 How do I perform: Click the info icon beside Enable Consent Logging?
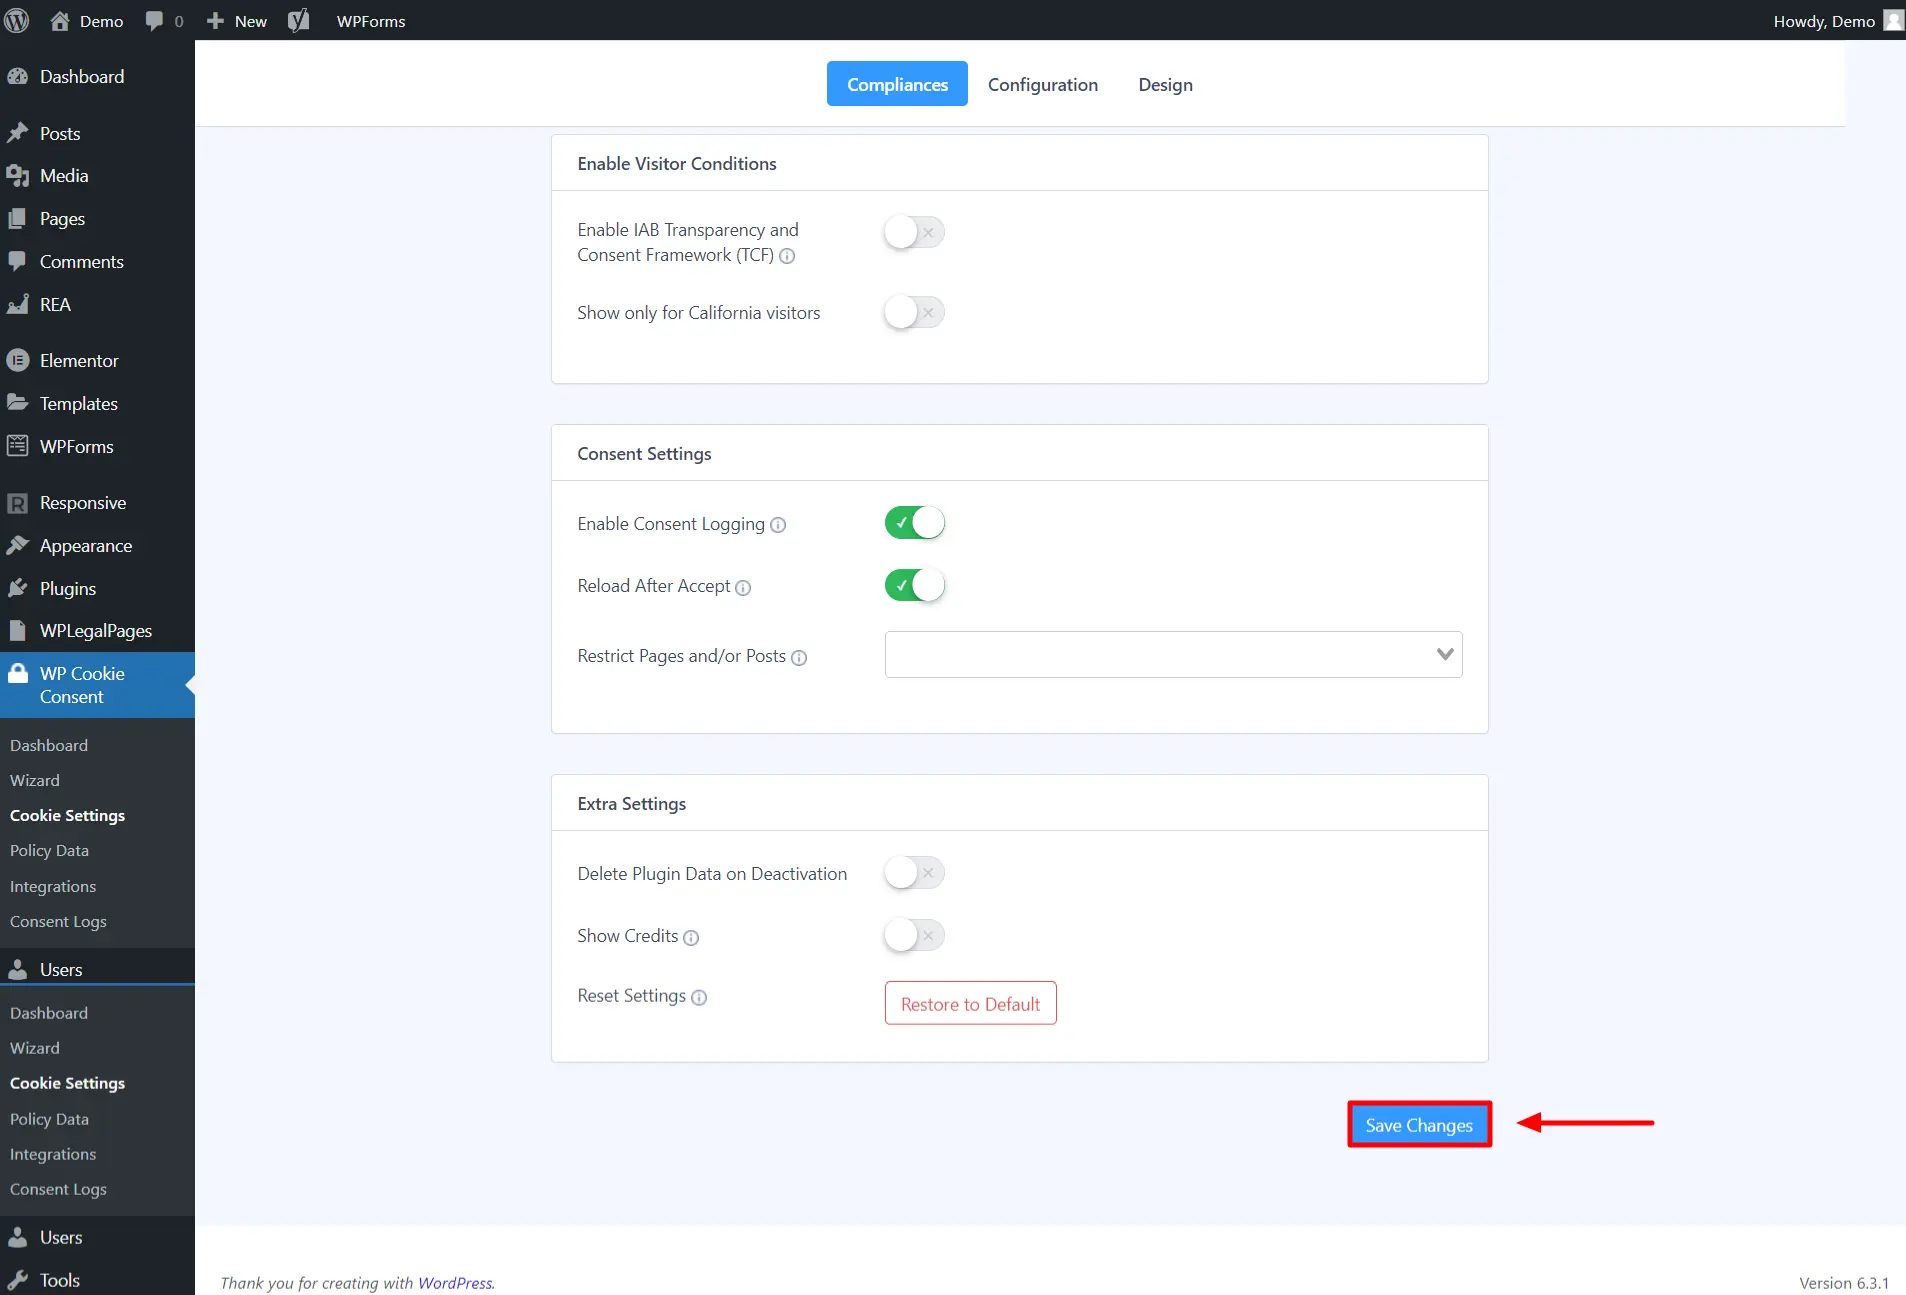(x=778, y=525)
